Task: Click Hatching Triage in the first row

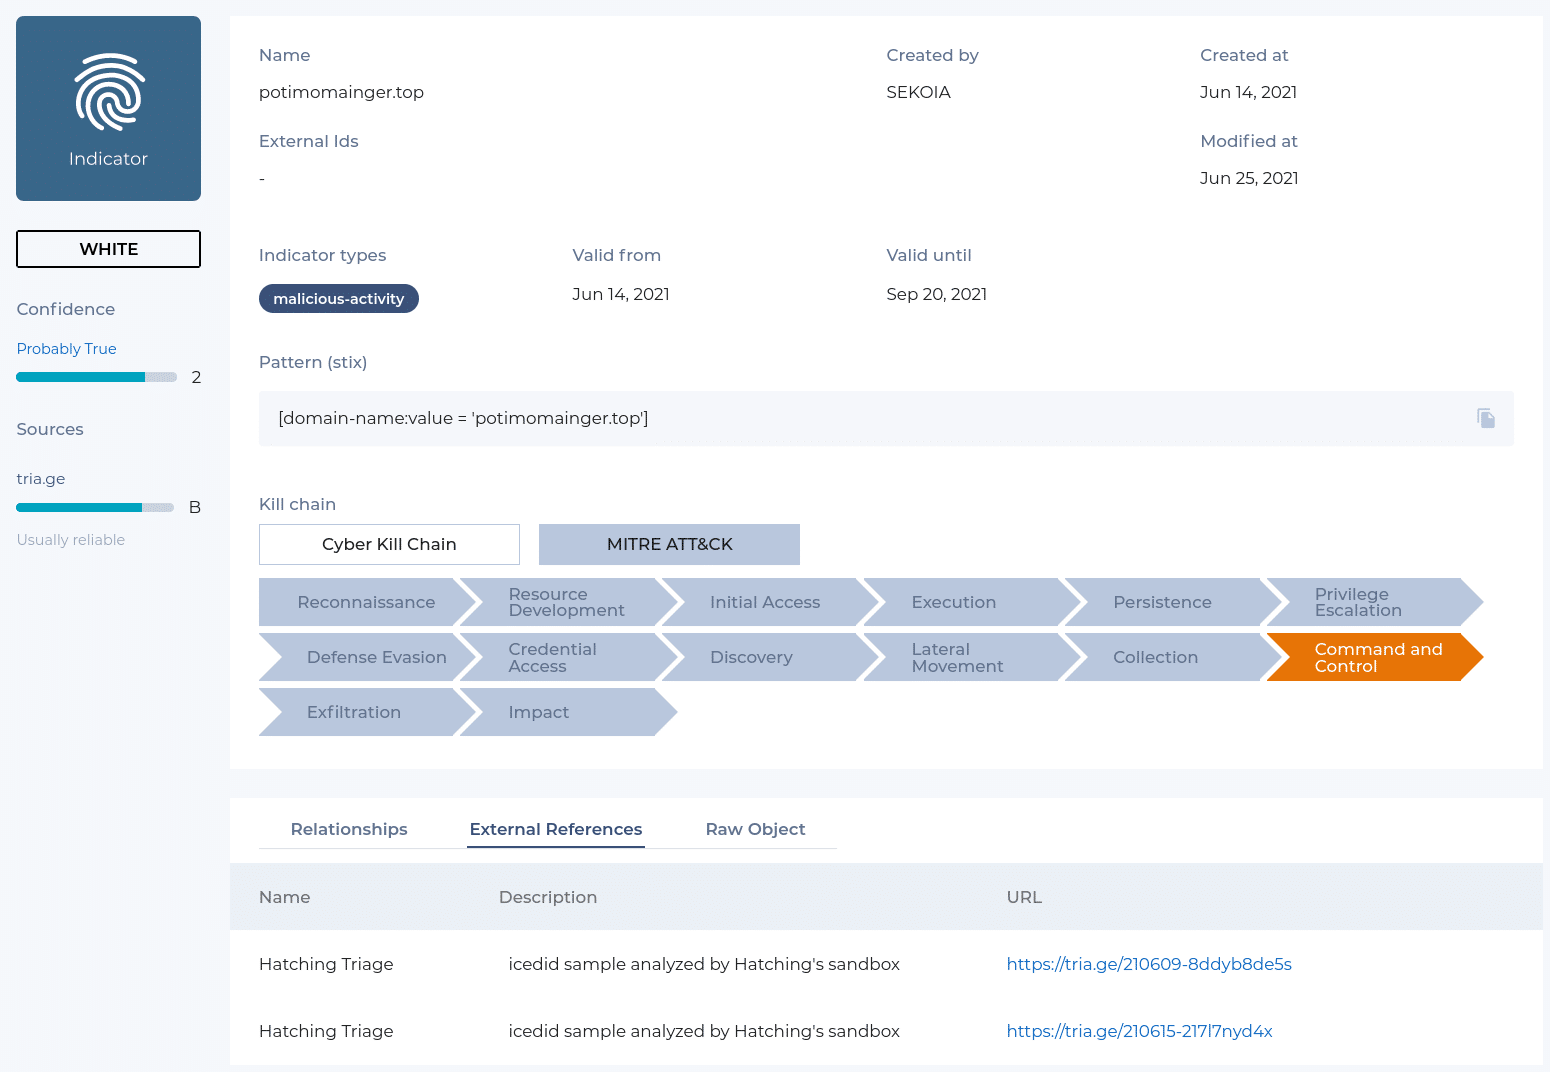Action: (326, 964)
